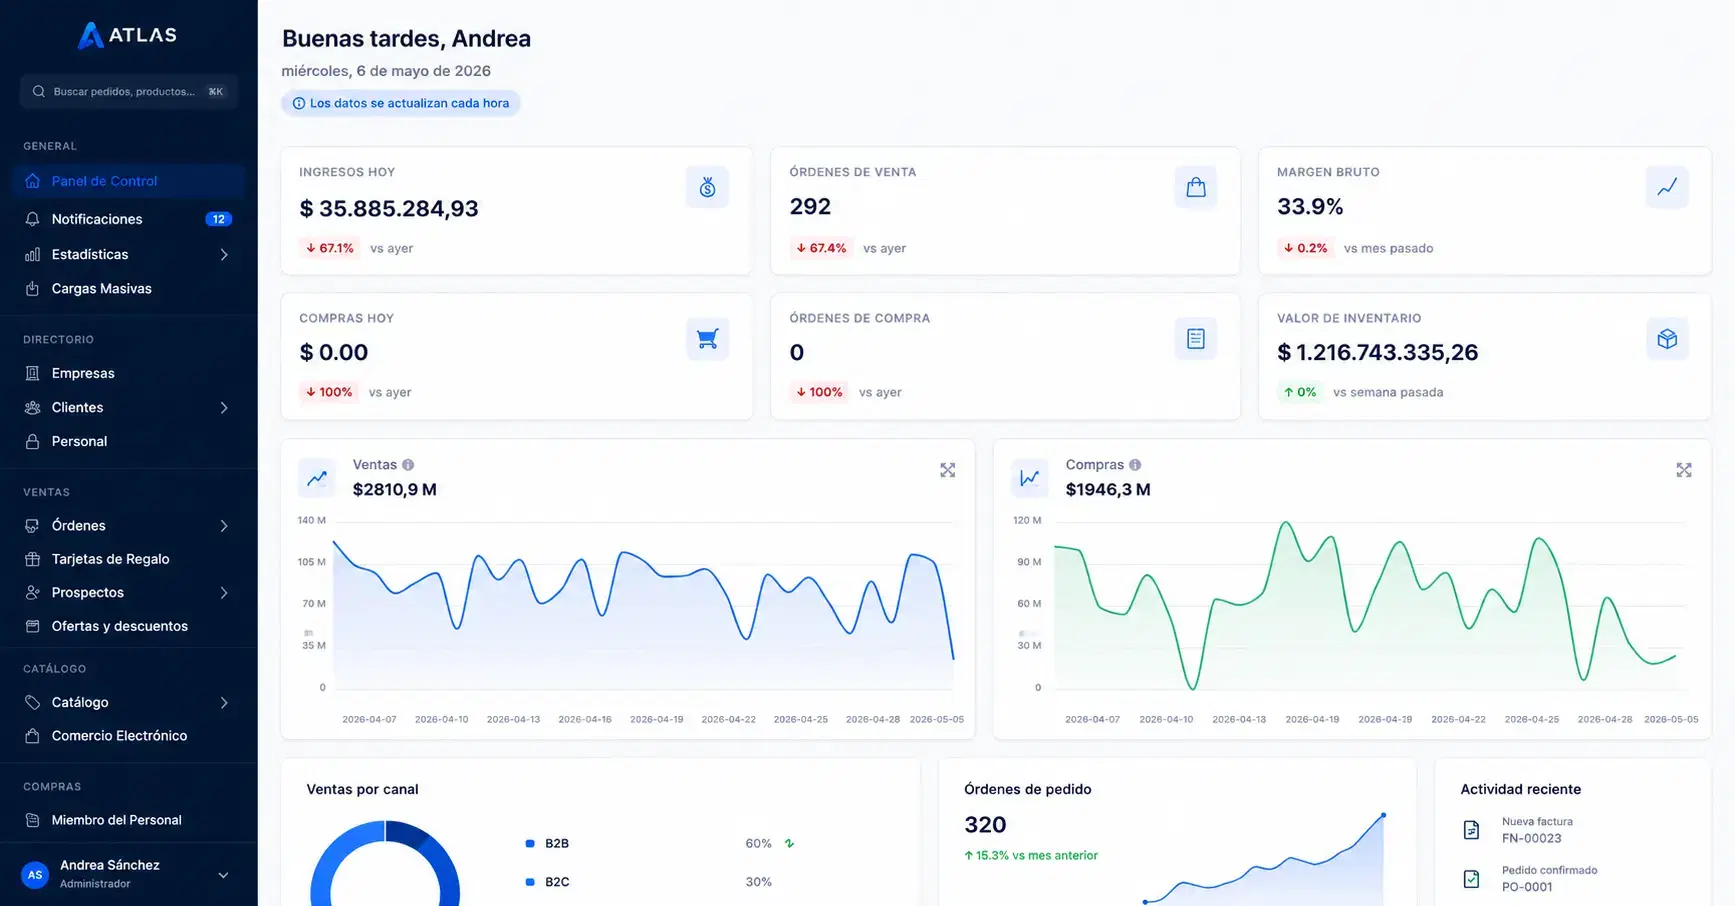
Task: Open Pedido confirmado PO-0001 activity
Action: click(x=1549, y=878)
